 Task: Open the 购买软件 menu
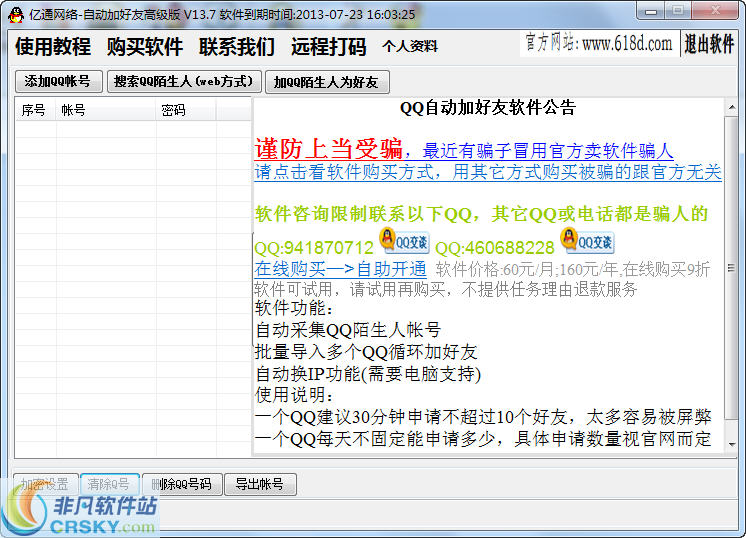click(145, 47)
